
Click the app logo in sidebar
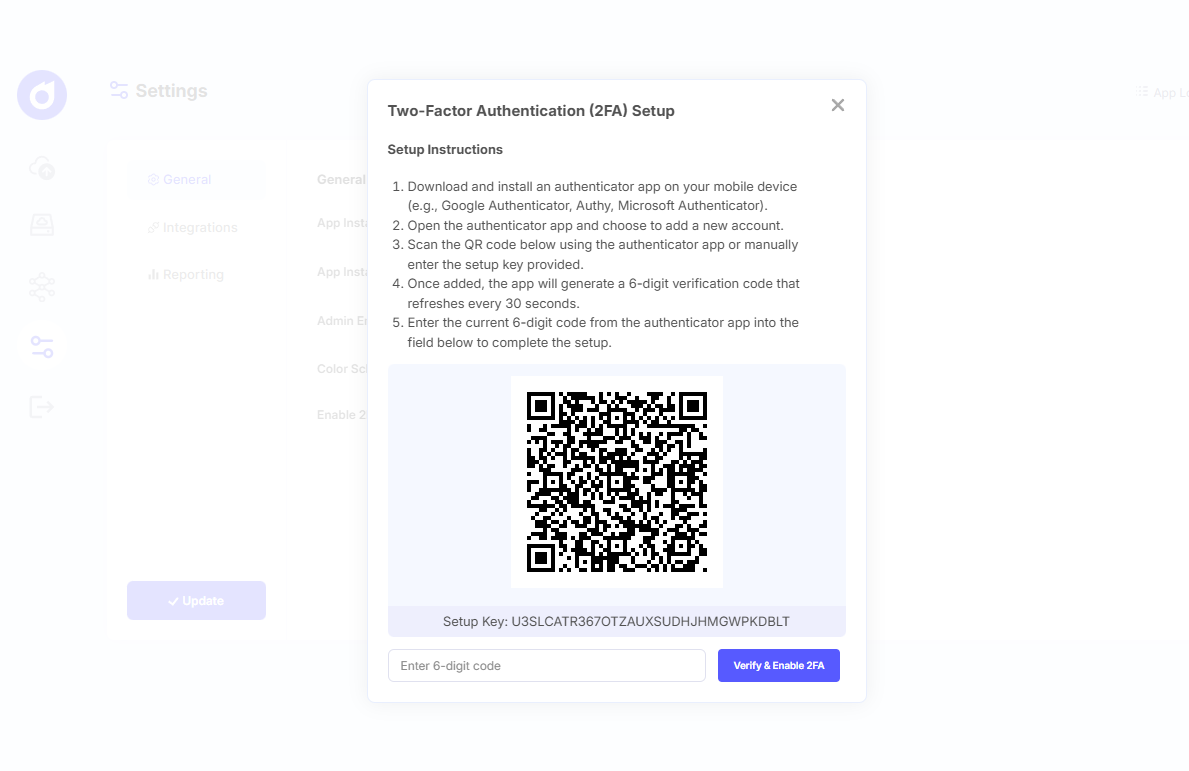[x=42, y=96]
